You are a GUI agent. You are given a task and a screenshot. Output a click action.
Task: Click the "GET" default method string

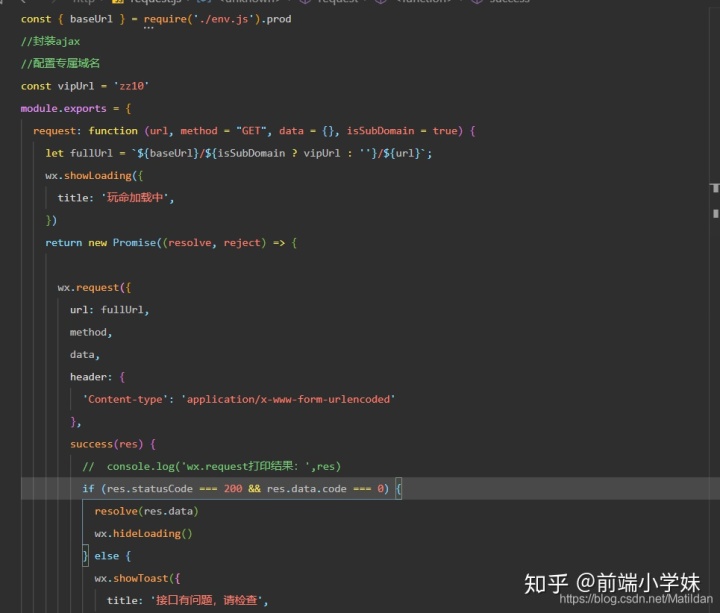pyautogui.click(x=251, y=131)
